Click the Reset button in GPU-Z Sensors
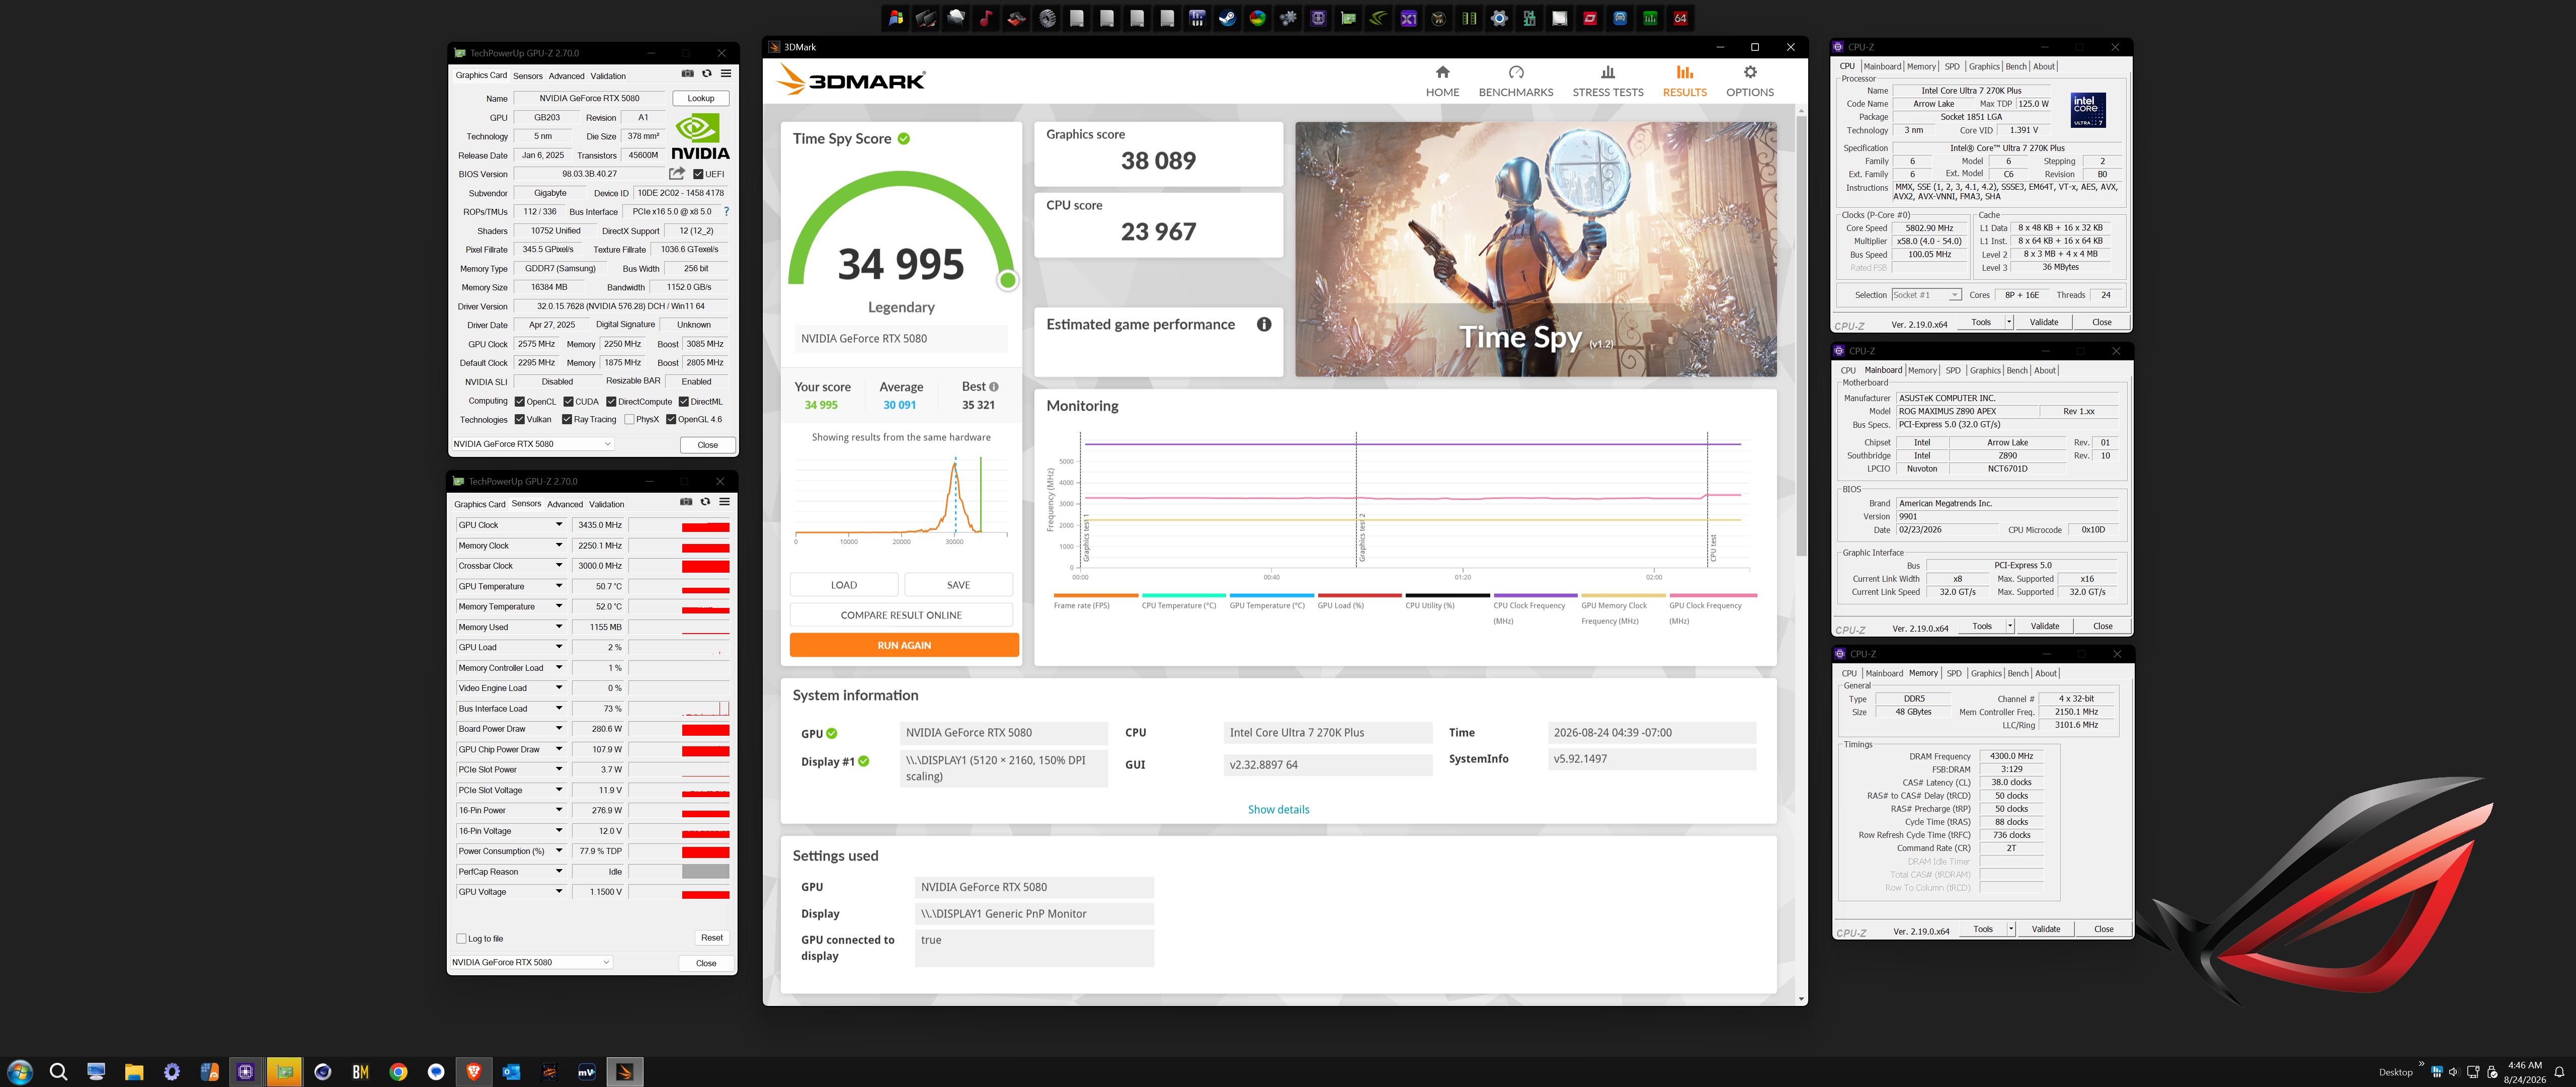 point(712,938)
